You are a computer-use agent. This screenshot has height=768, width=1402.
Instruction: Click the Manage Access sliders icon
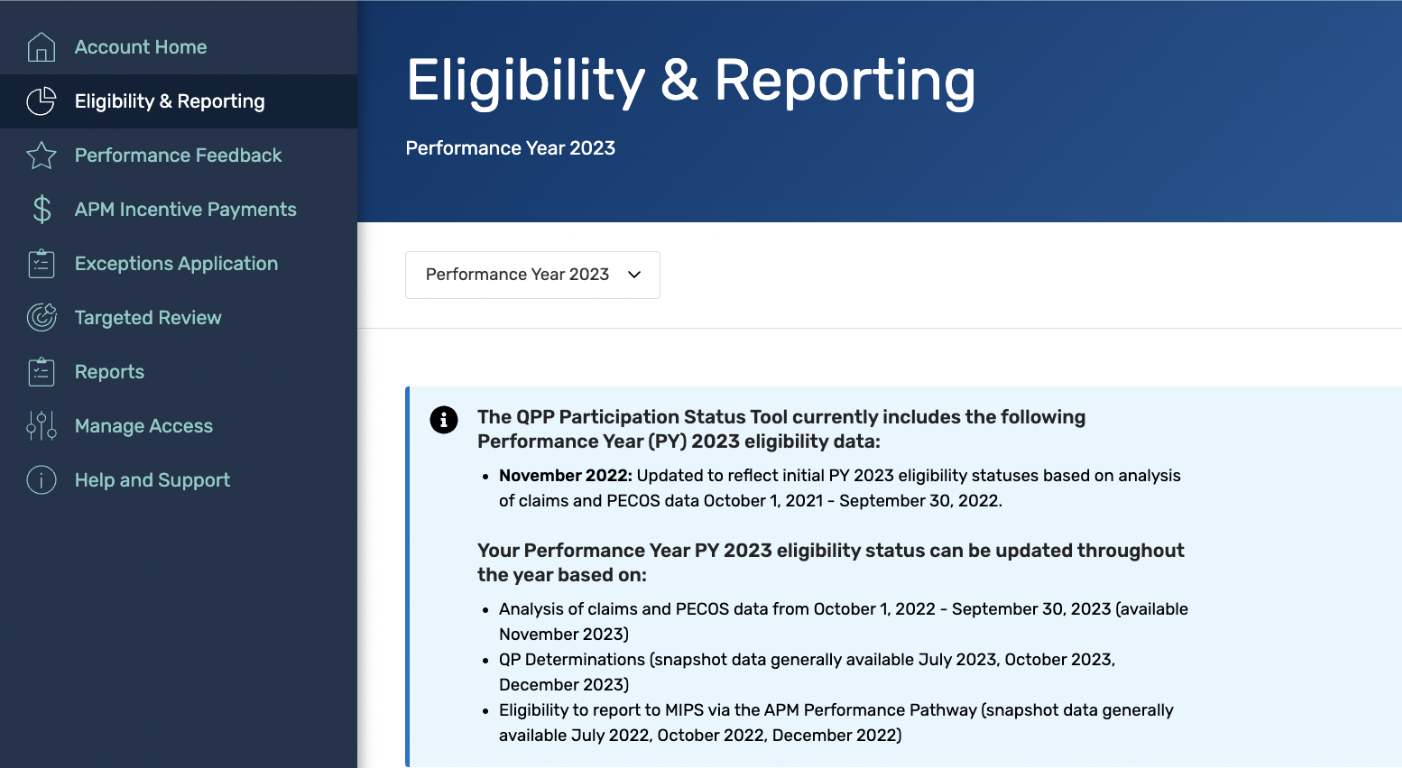coord(41,425)
